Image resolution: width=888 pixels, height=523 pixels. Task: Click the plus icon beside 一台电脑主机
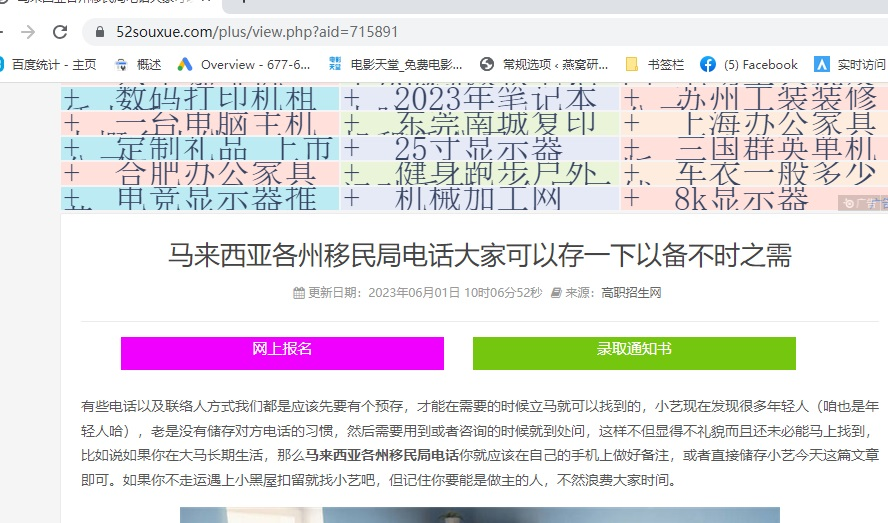point(71,123)
